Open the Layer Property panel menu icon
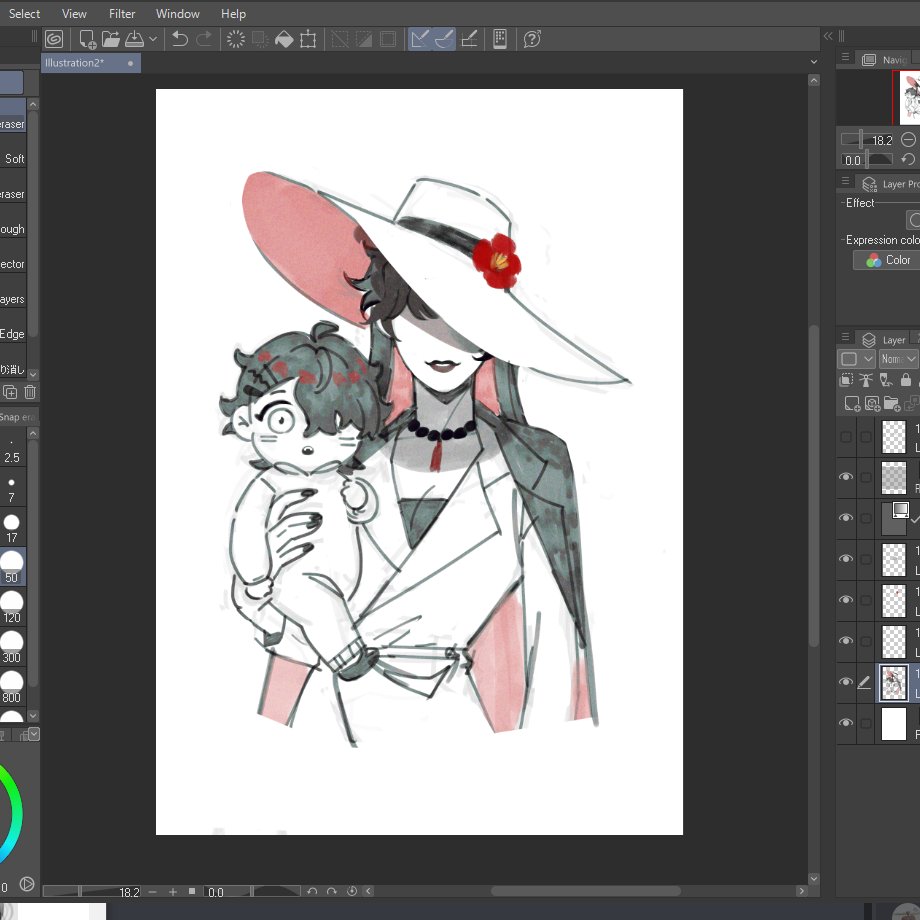Viewport: 920px width, 920px height. tap(845, 181)
